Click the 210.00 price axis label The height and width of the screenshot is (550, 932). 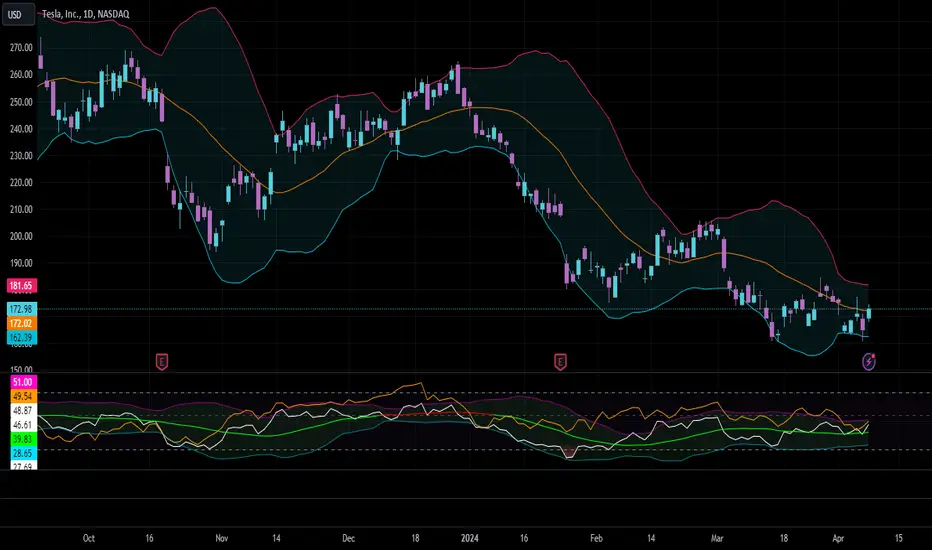[x=21, y=209]
